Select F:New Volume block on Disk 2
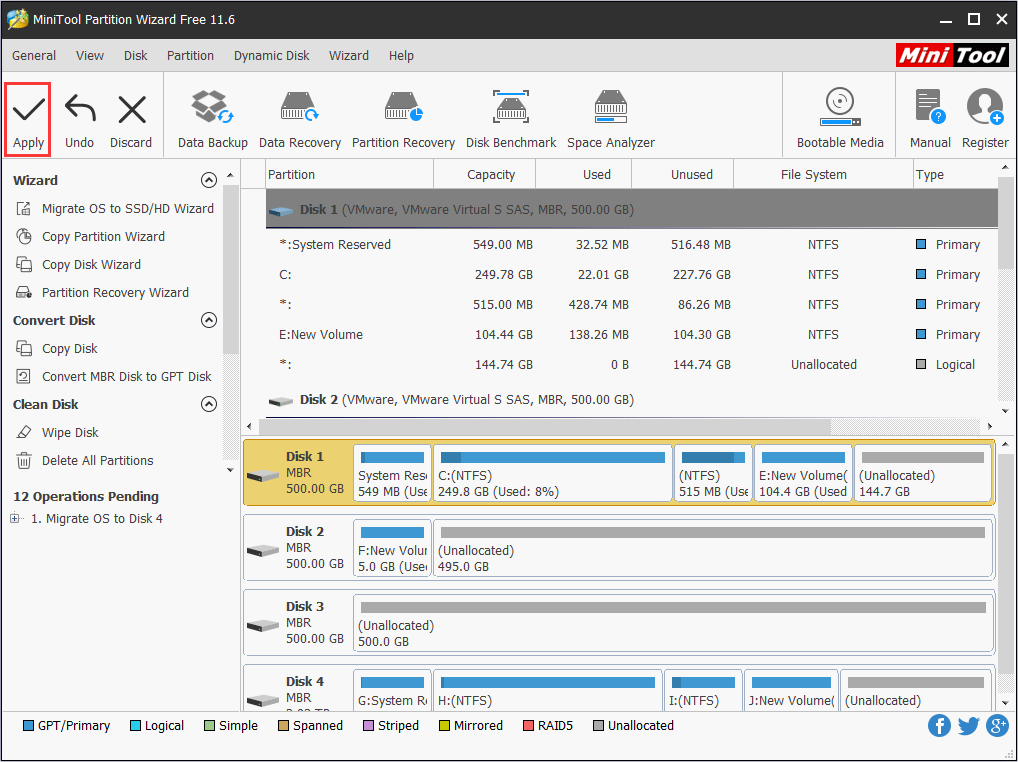The width and height of the screenshot is (1018, 762). coord(392,548)
